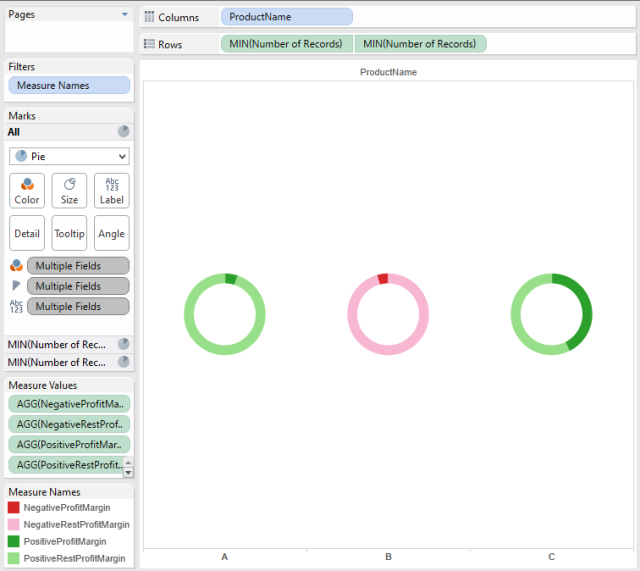The height and width of the screenshot is (571, 640).
Task: Click the Color button in Marks card
Action: tap(27, 191)
